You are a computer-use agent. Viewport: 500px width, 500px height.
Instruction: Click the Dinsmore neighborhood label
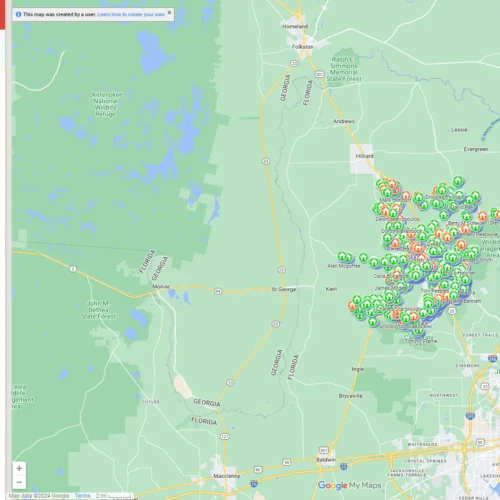coord(468,366)
